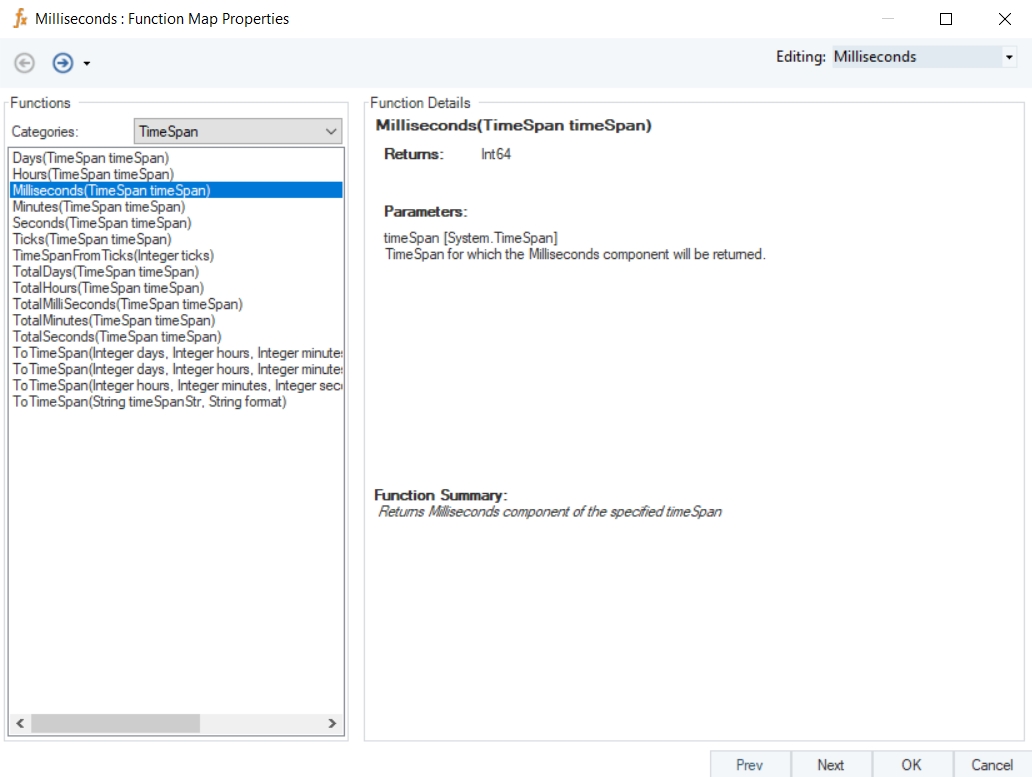
Task: Select Hours(TimeSpan timeSpan) in list
Action: (x=93, y=174)
